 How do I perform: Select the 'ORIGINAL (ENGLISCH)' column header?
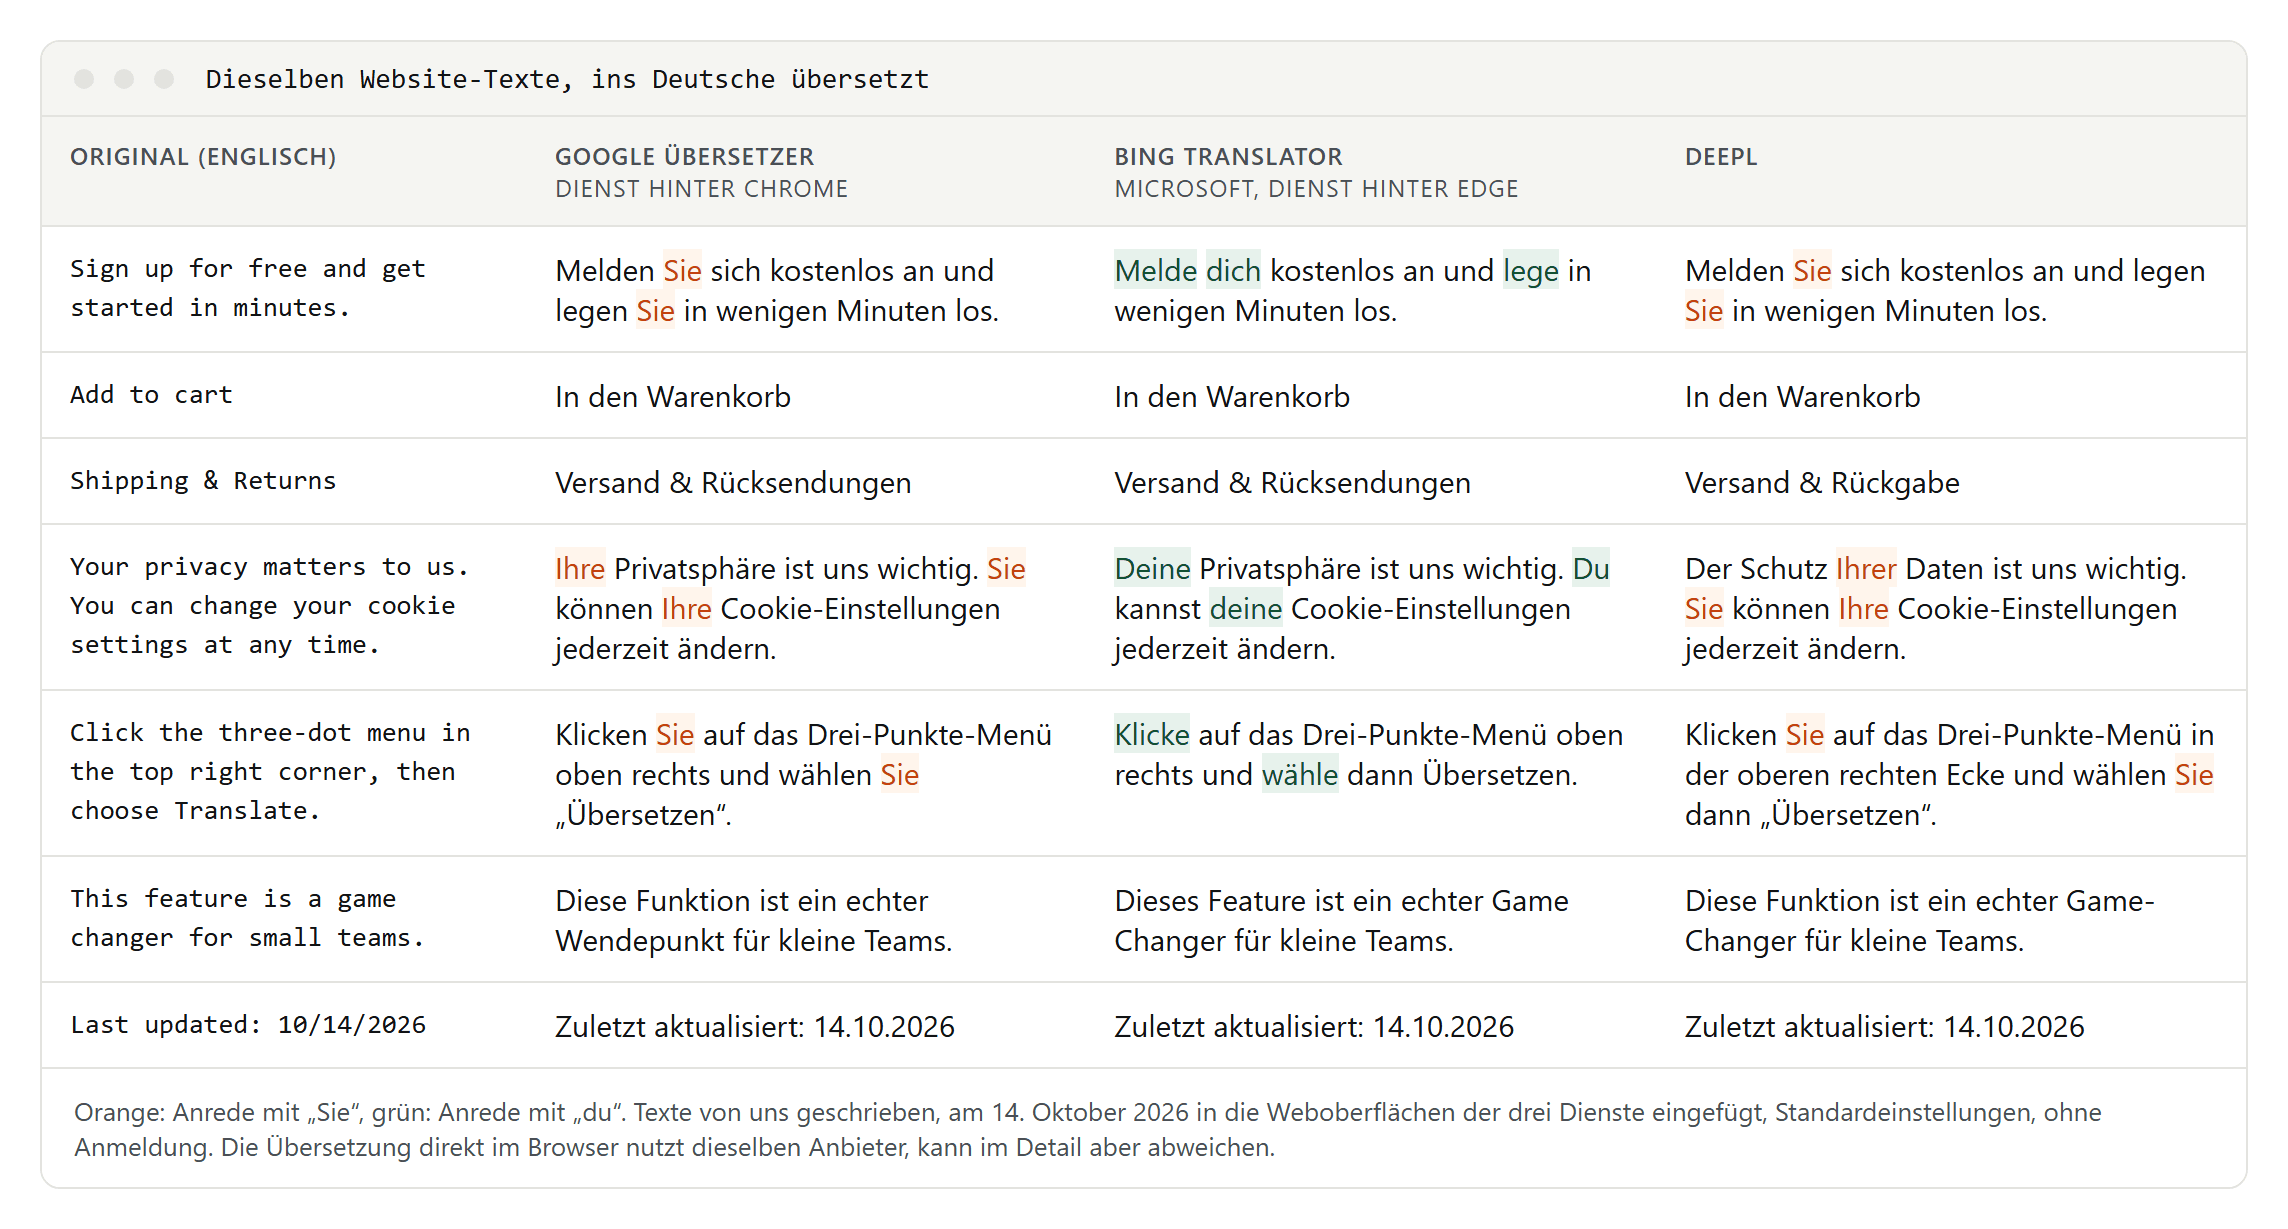(203, 157)
